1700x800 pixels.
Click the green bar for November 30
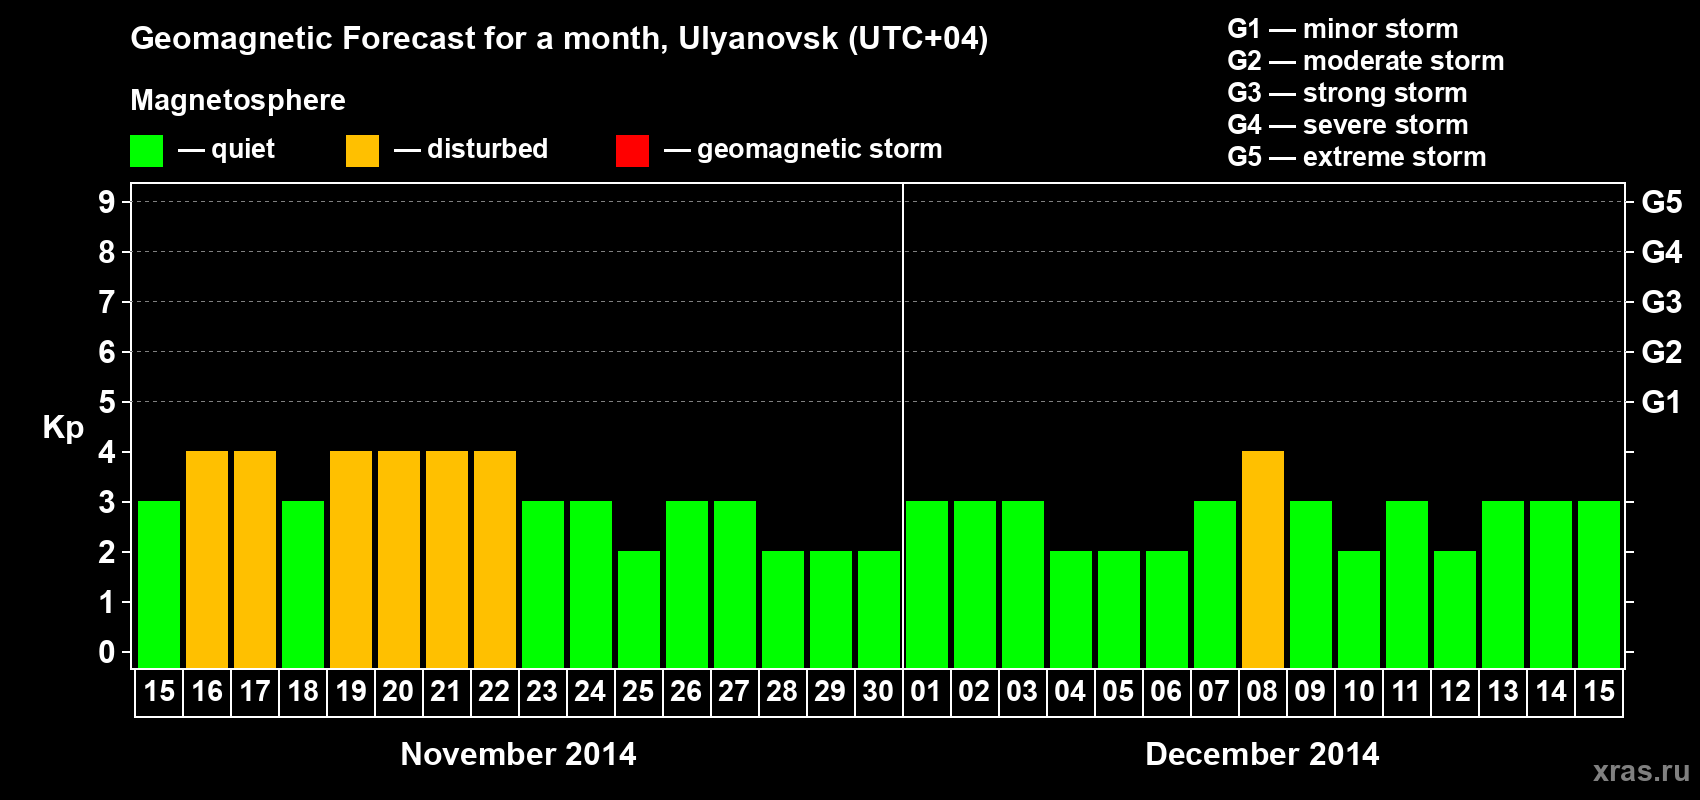click(879, 610)
